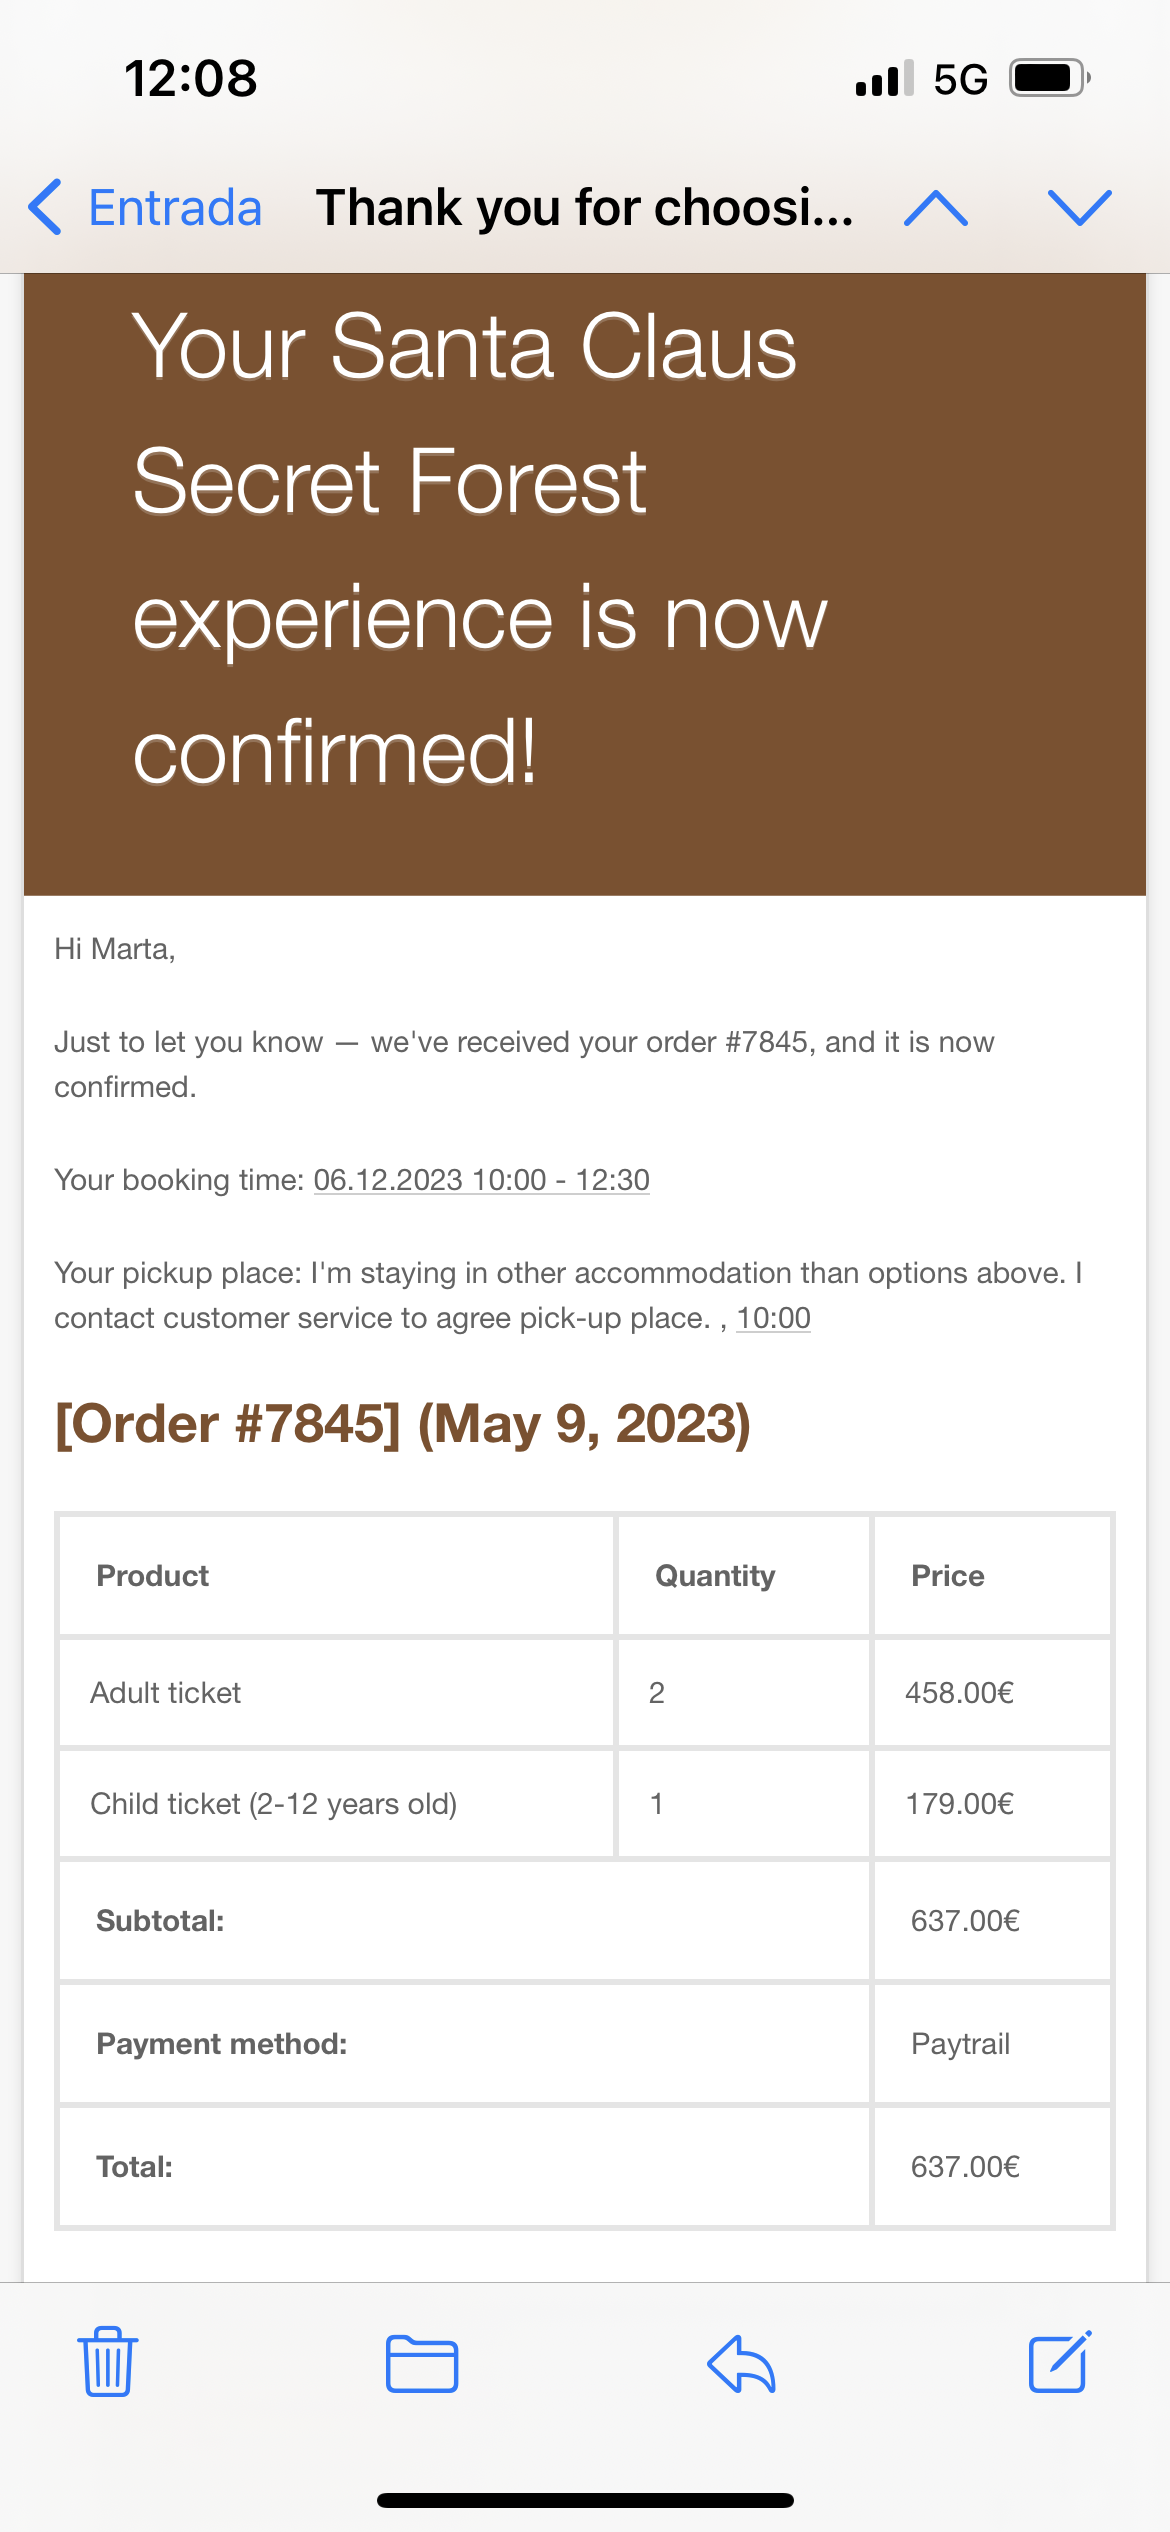Image resolution: width=1170 pixels, height=2532 pixels.
Task: Tap the 12:08 status bar clock
Action: 190,78
